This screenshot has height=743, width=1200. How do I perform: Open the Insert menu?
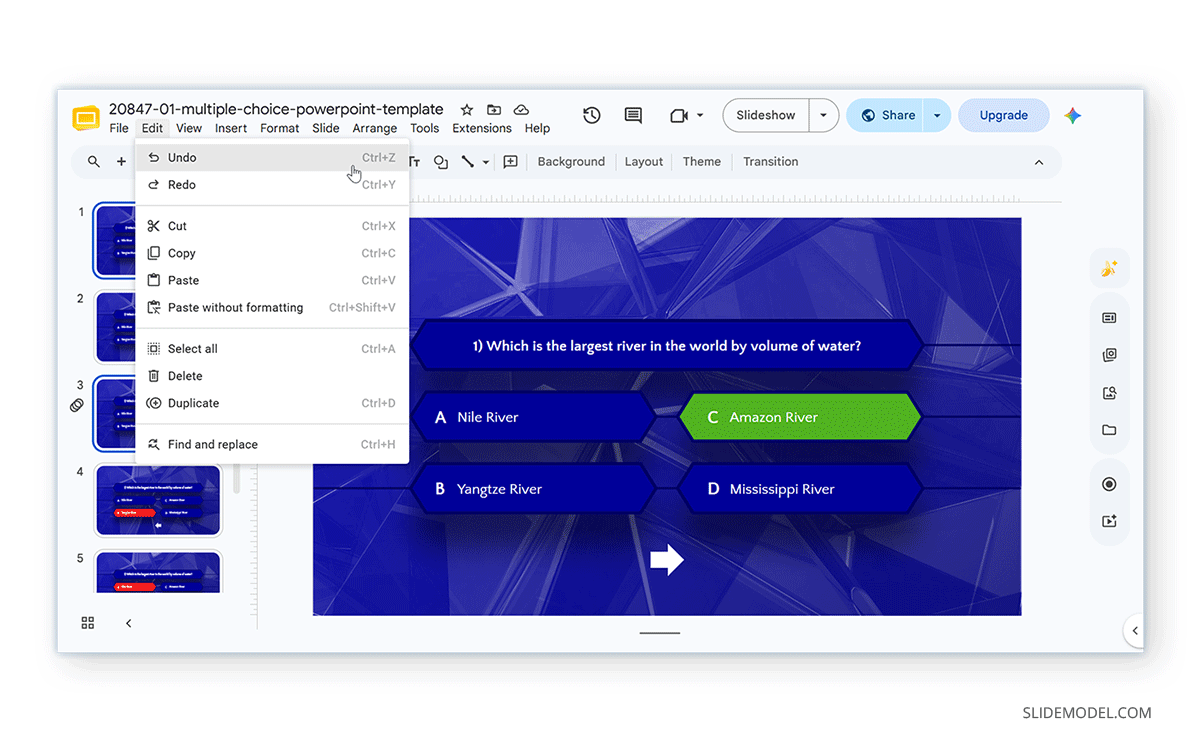coord(231,128)
